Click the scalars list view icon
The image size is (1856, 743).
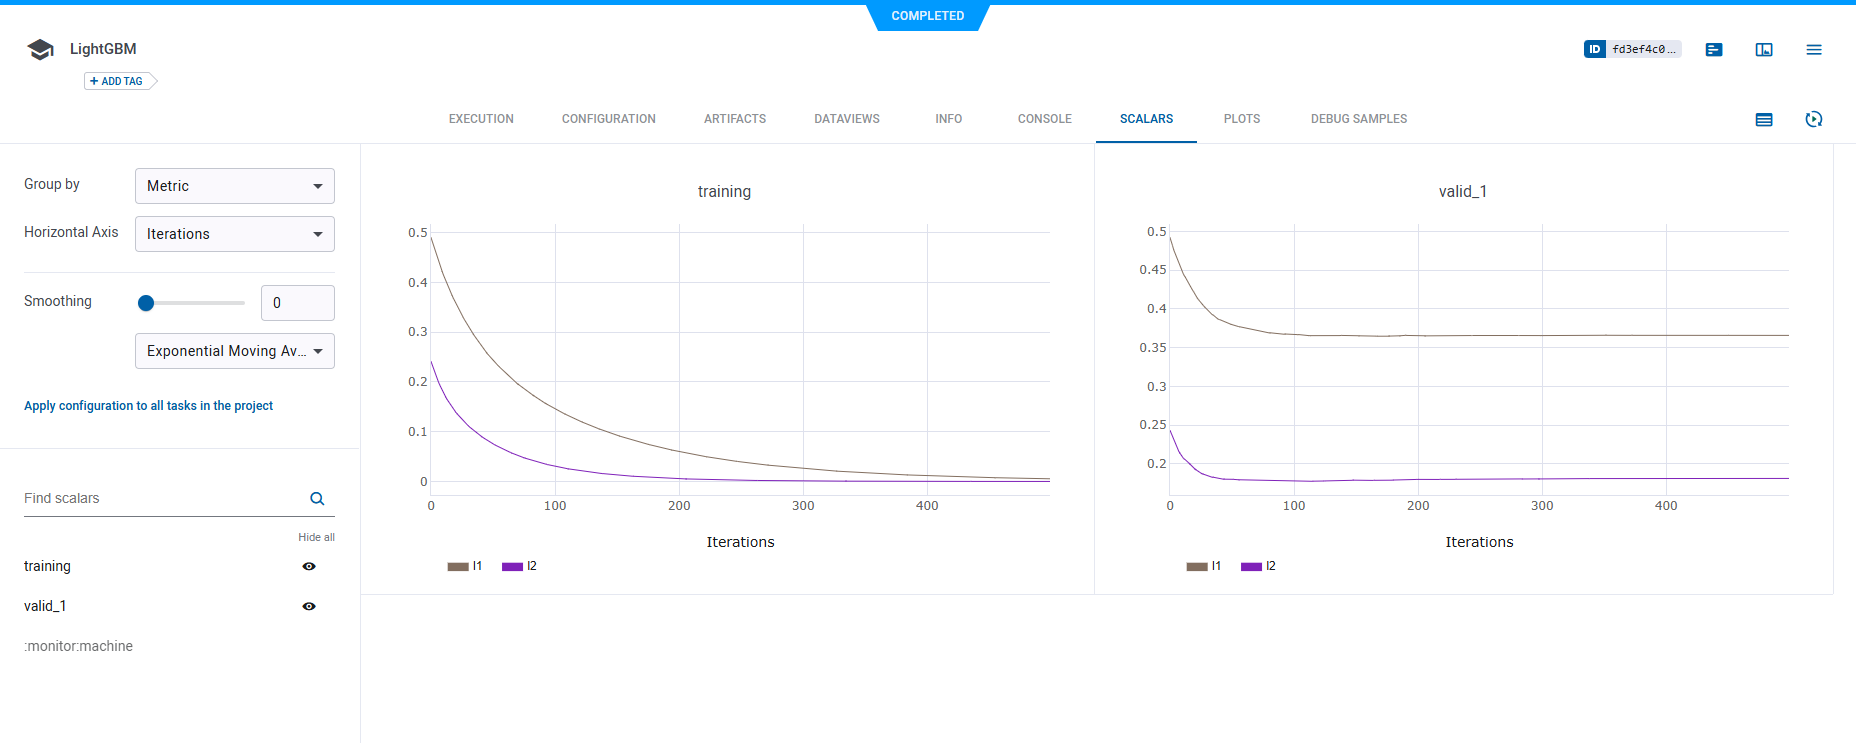1764,119
